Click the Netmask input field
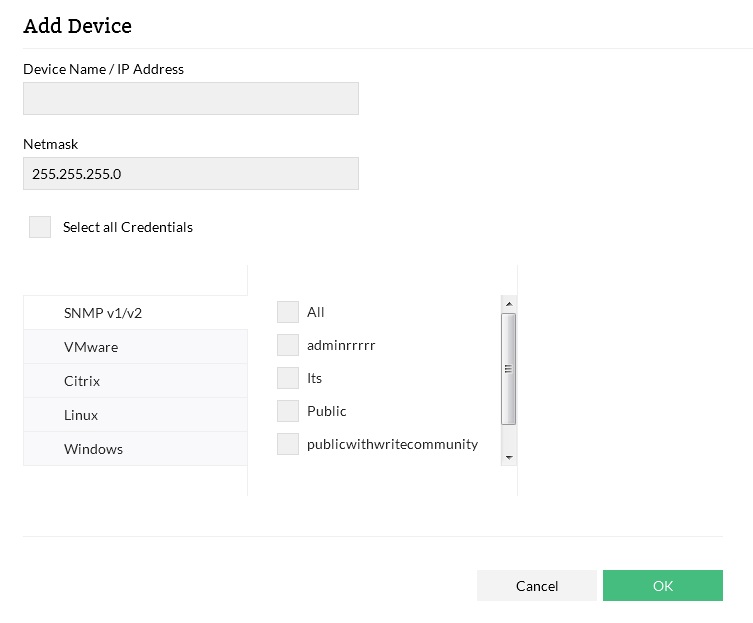The height and width of the screenshot is (623, 753). click(x=190, y=173)
